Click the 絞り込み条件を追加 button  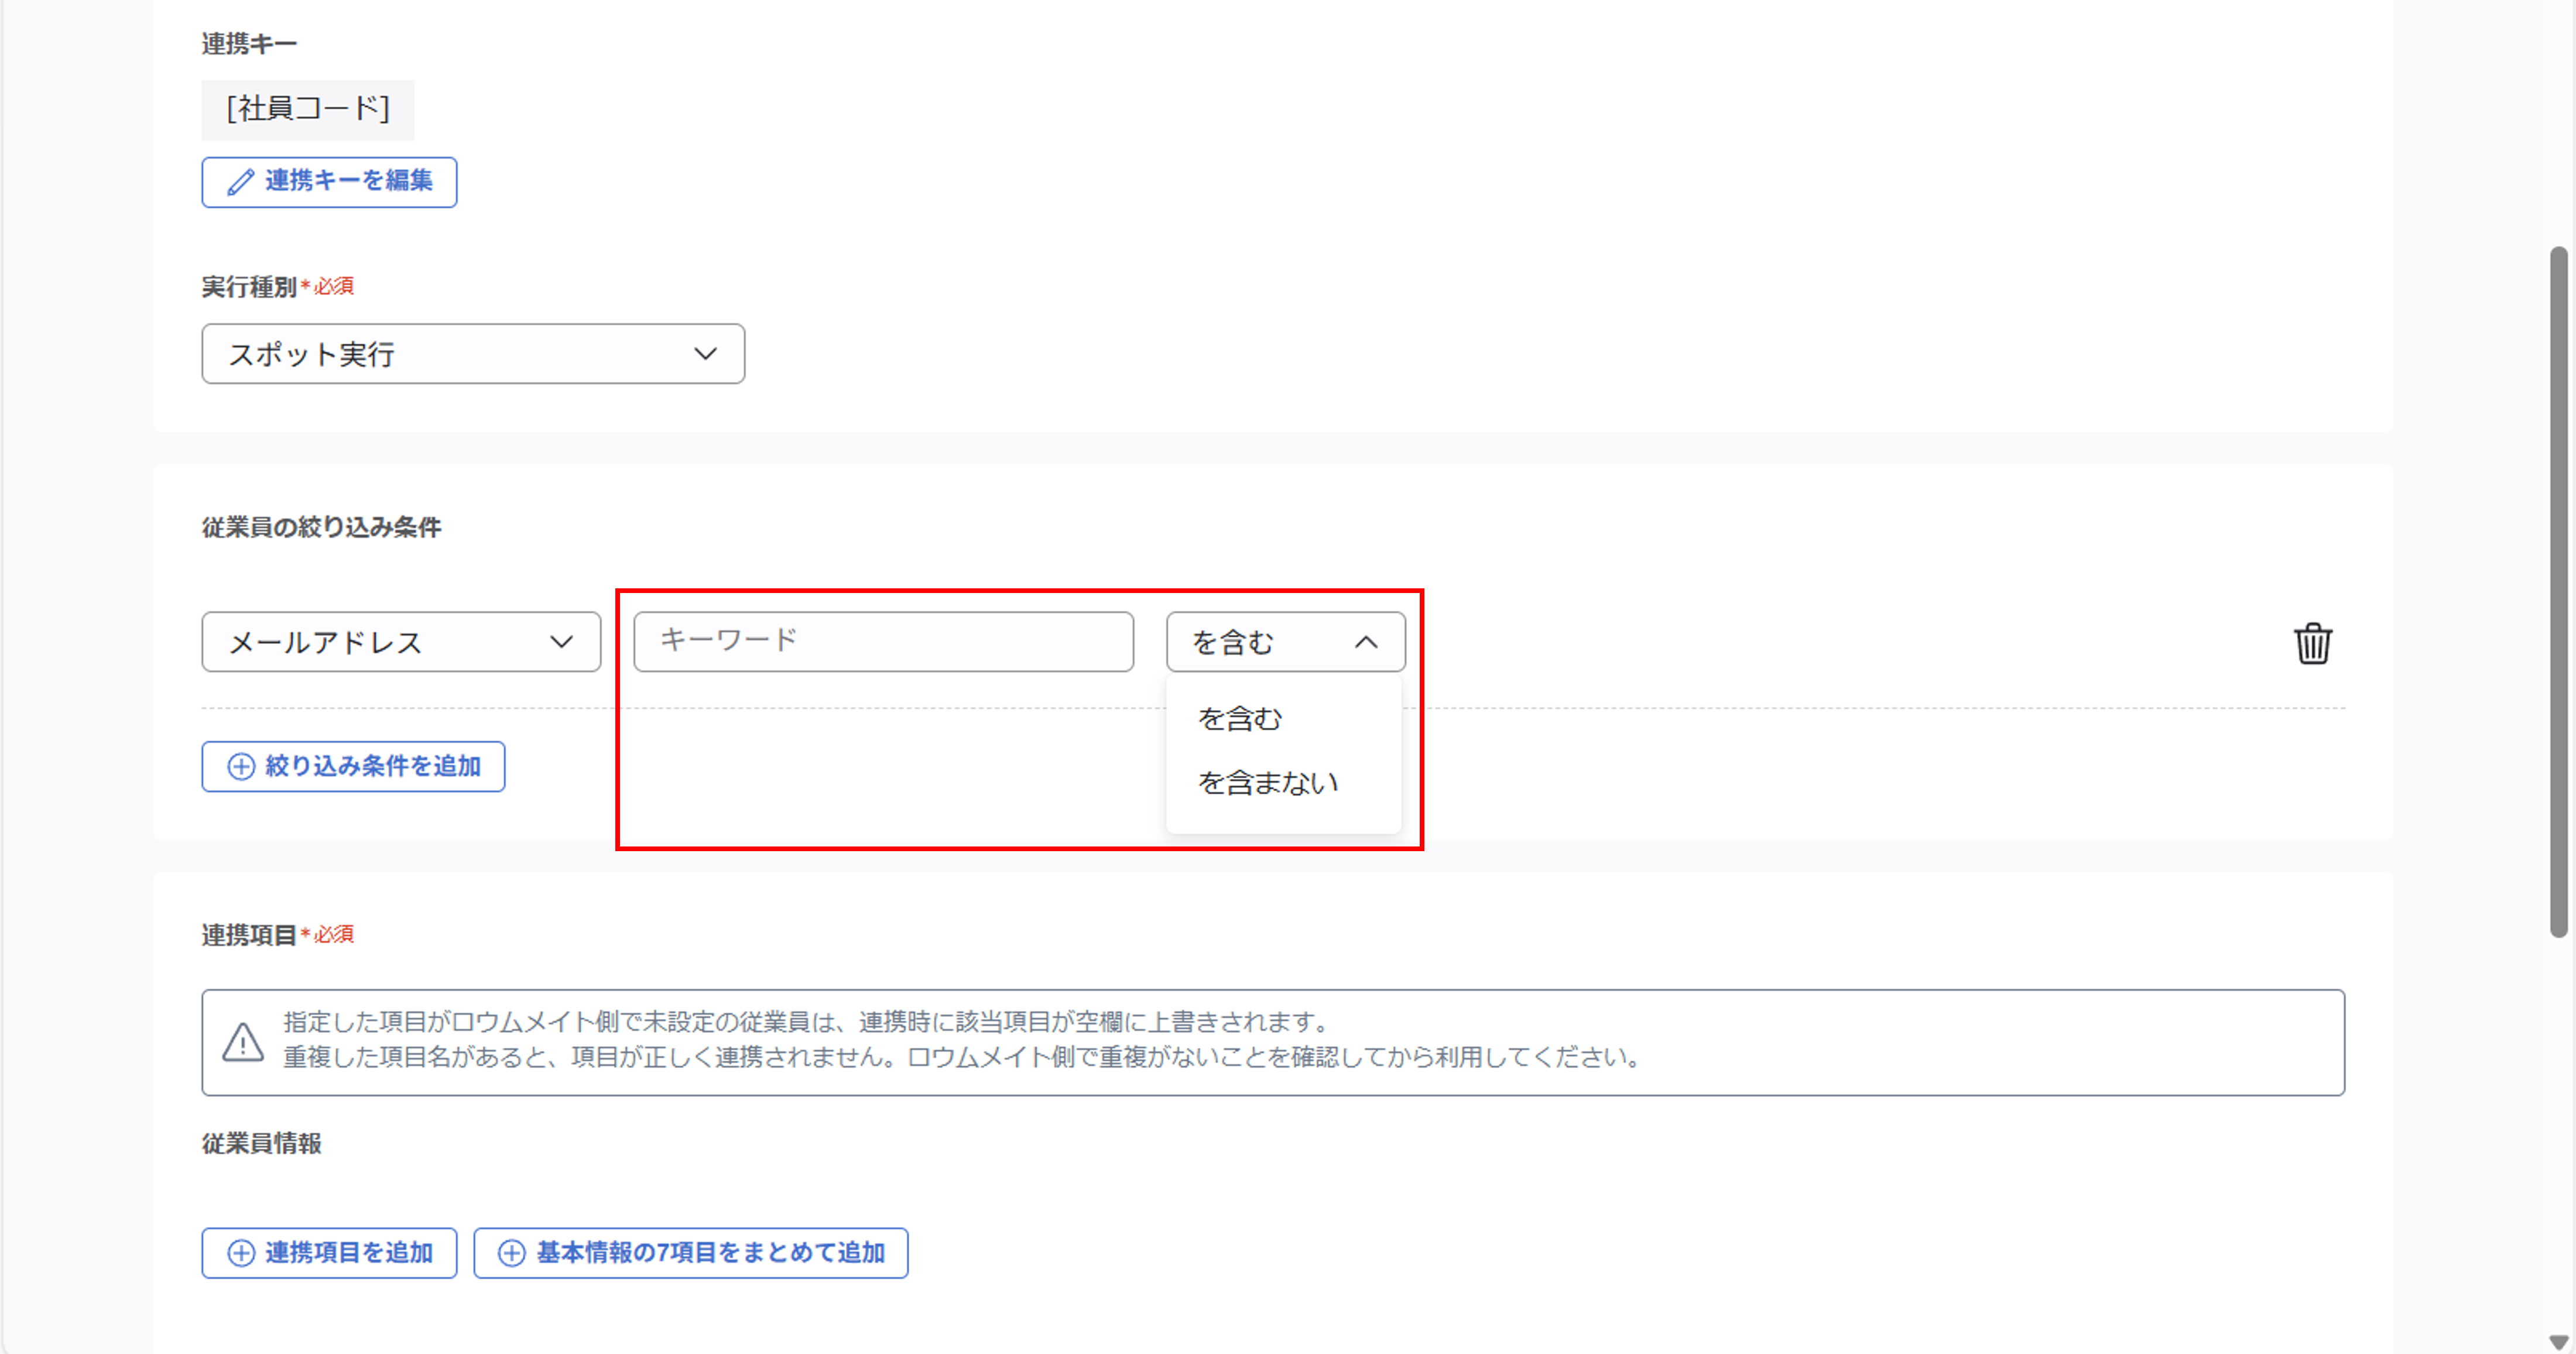coord(353,766)
